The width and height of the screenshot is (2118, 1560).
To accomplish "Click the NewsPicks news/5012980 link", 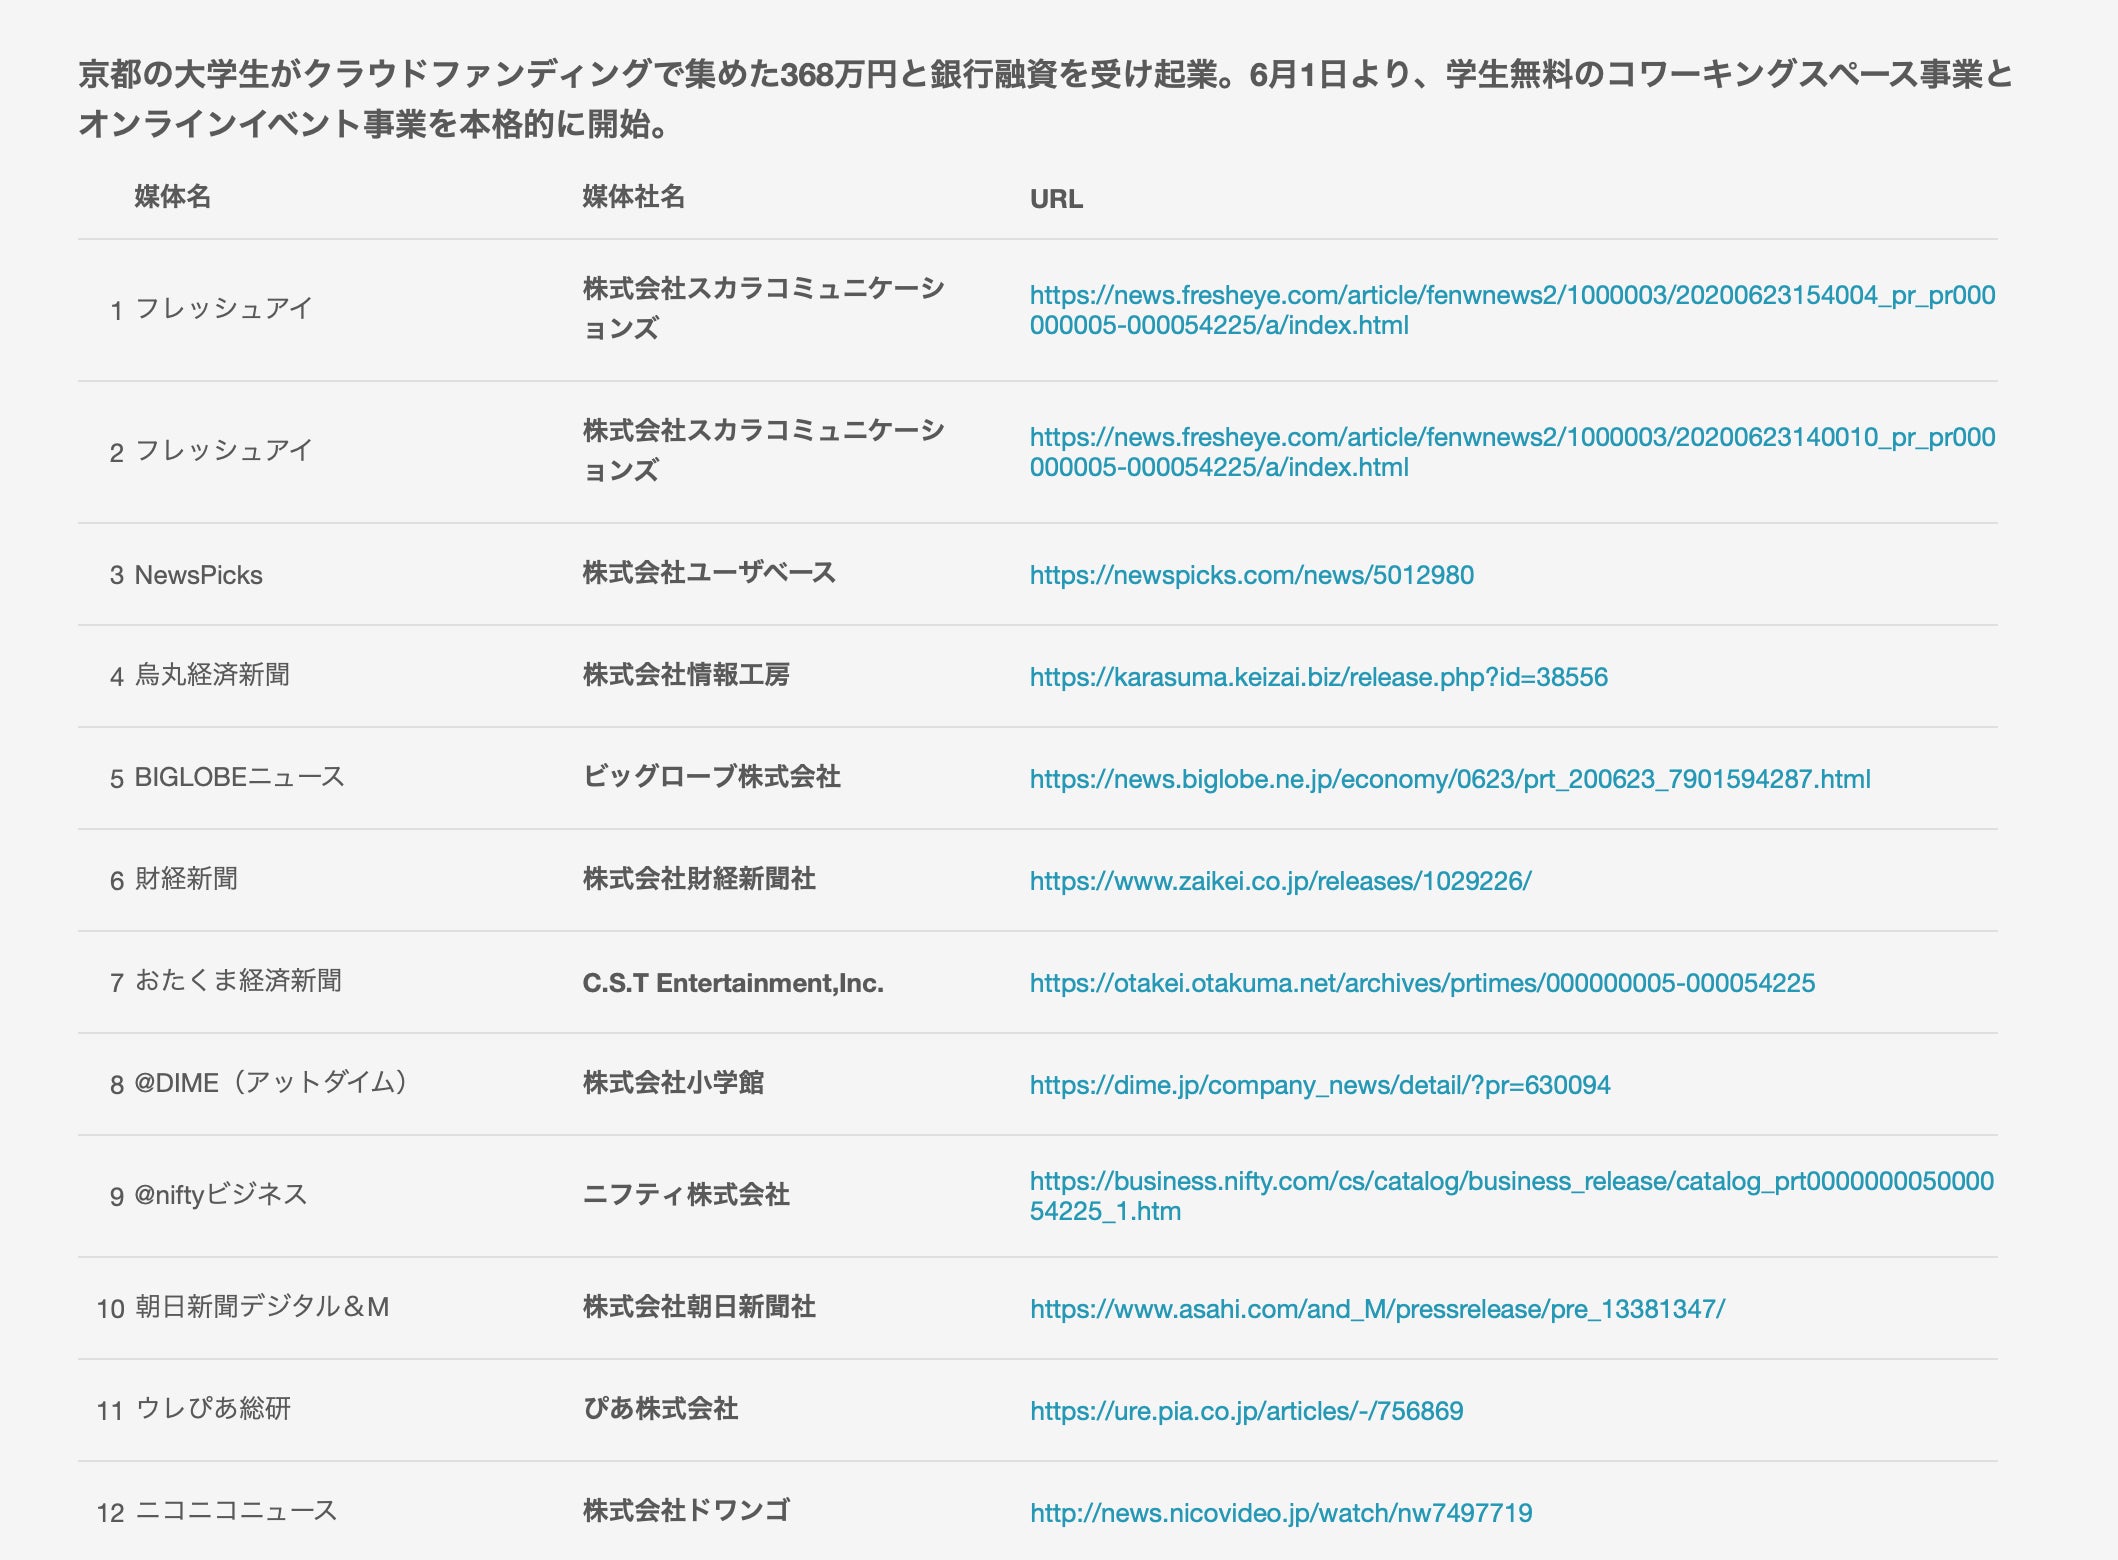I will pos(1251,575).
